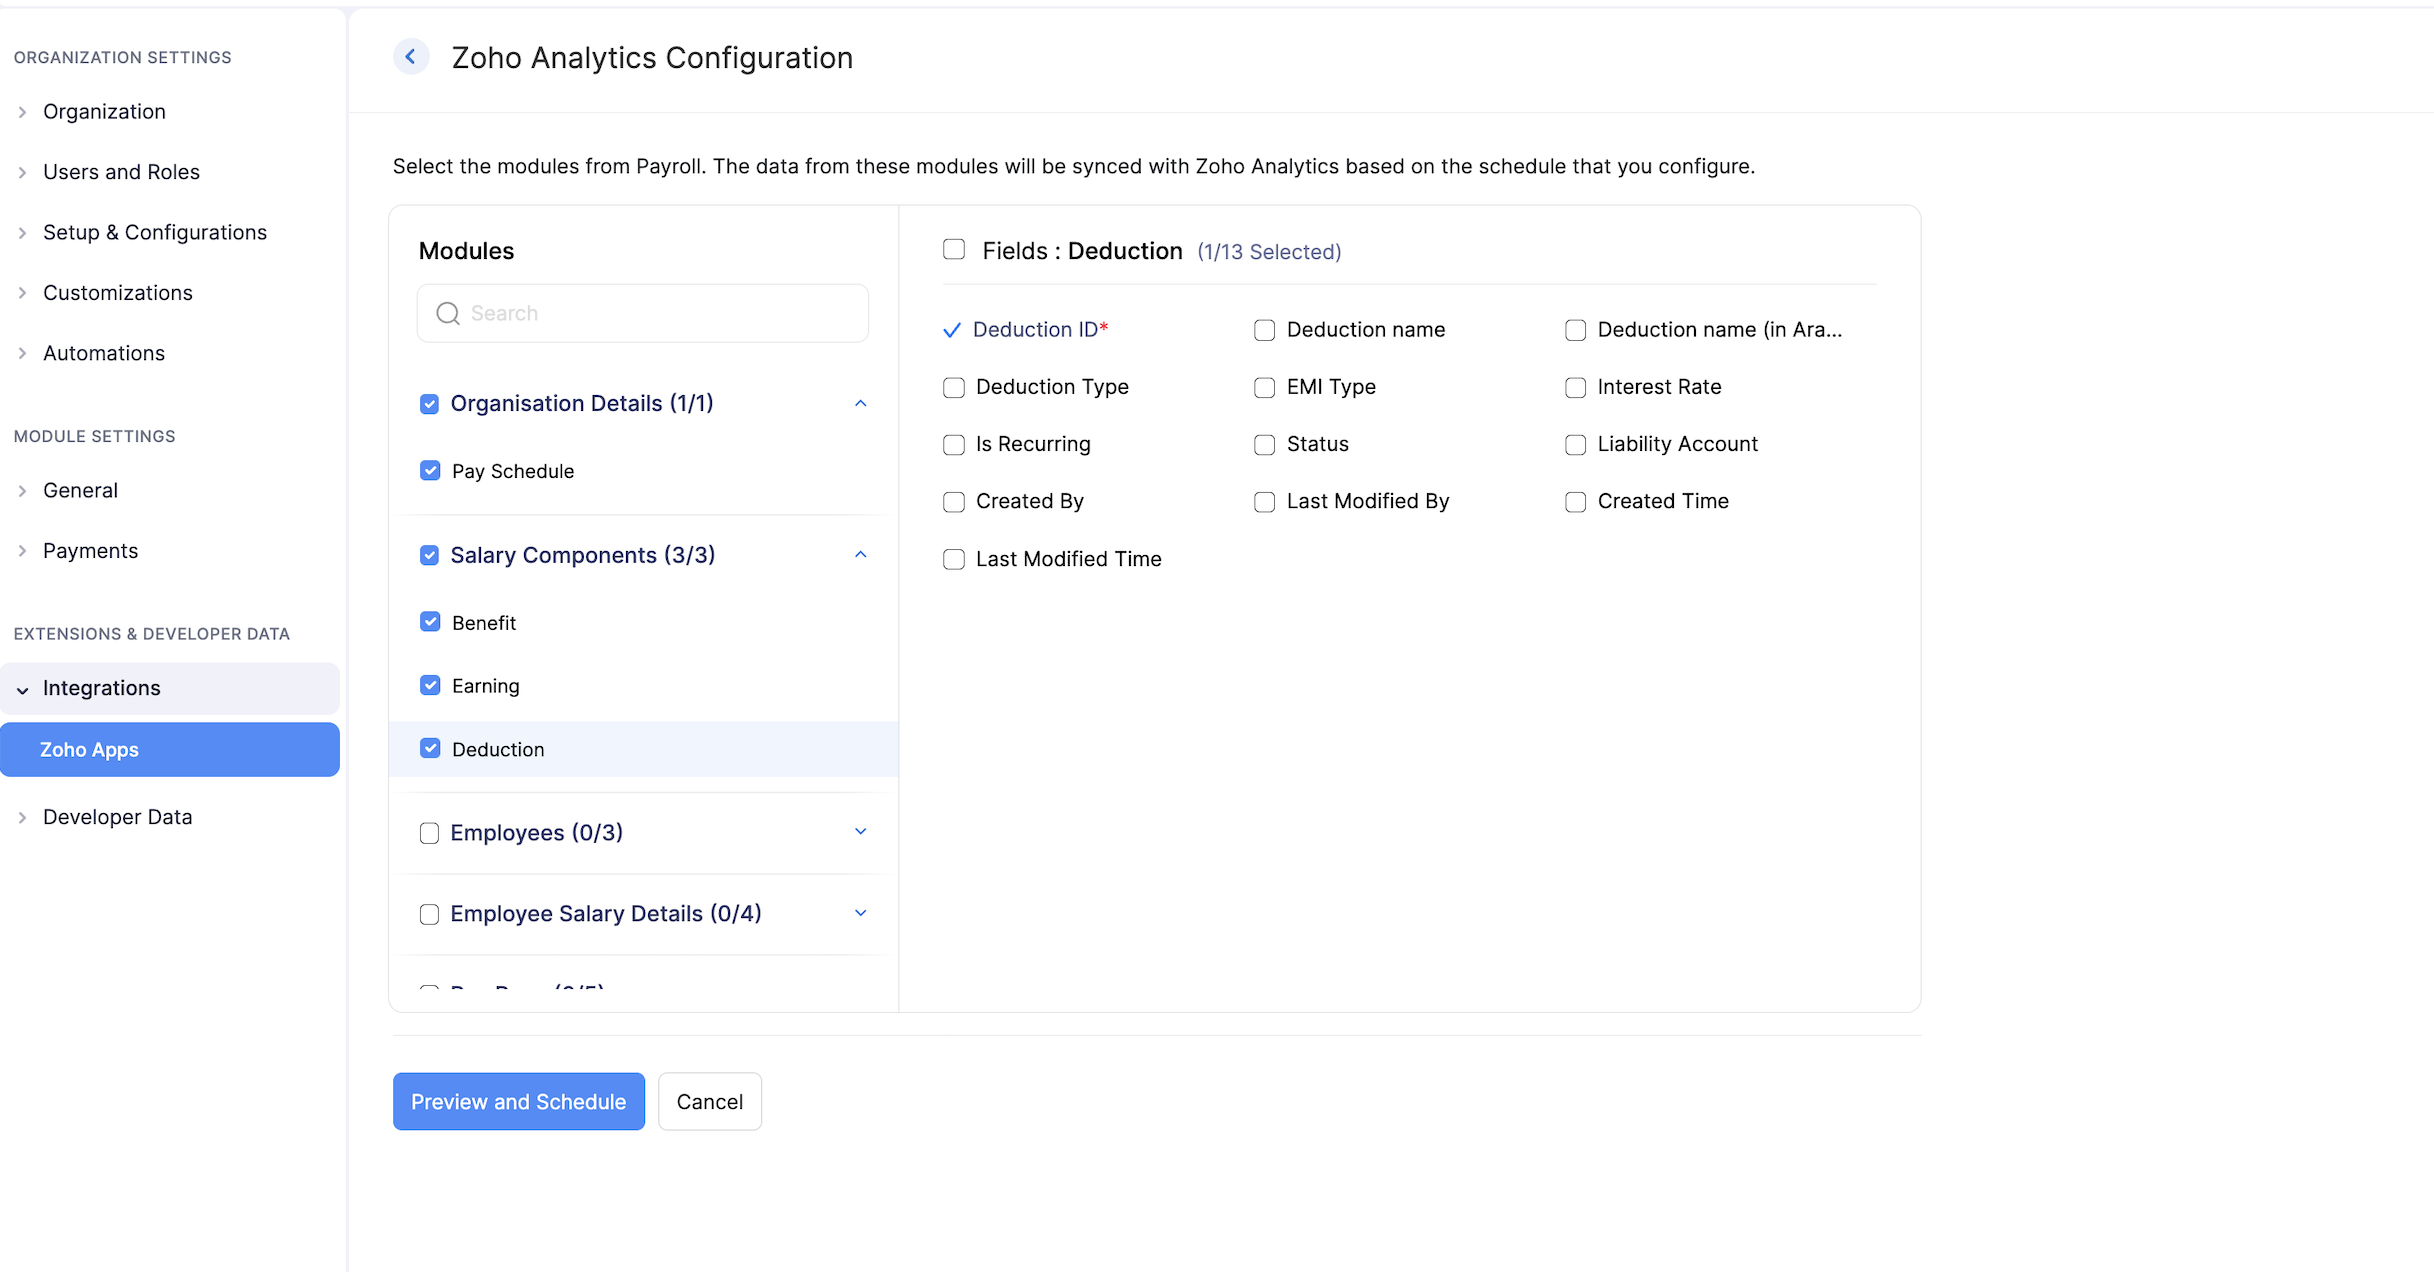Open the Developer Data section

click(117, 816)
